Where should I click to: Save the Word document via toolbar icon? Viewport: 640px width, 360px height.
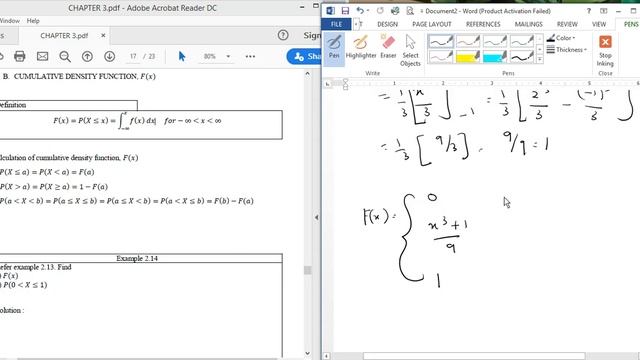[x=345, y=11]
